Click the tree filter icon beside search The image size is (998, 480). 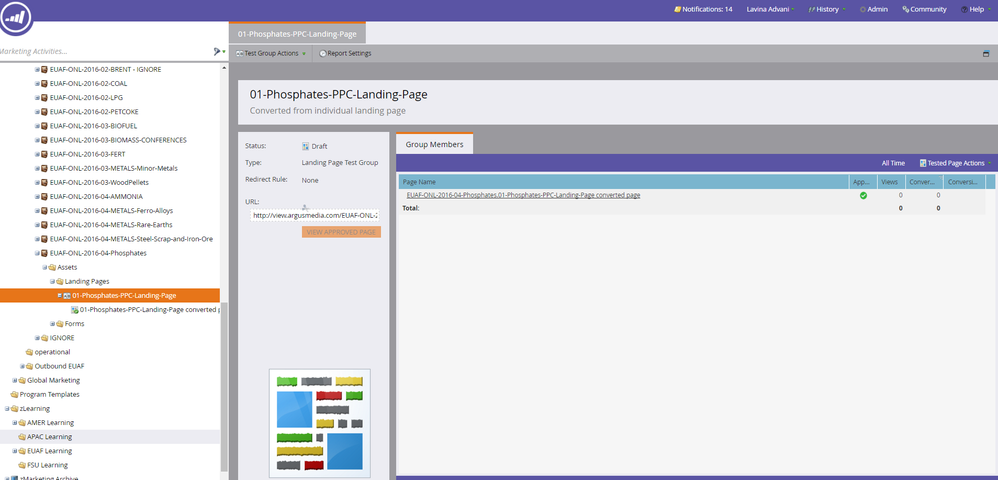[x=218, y=51]
